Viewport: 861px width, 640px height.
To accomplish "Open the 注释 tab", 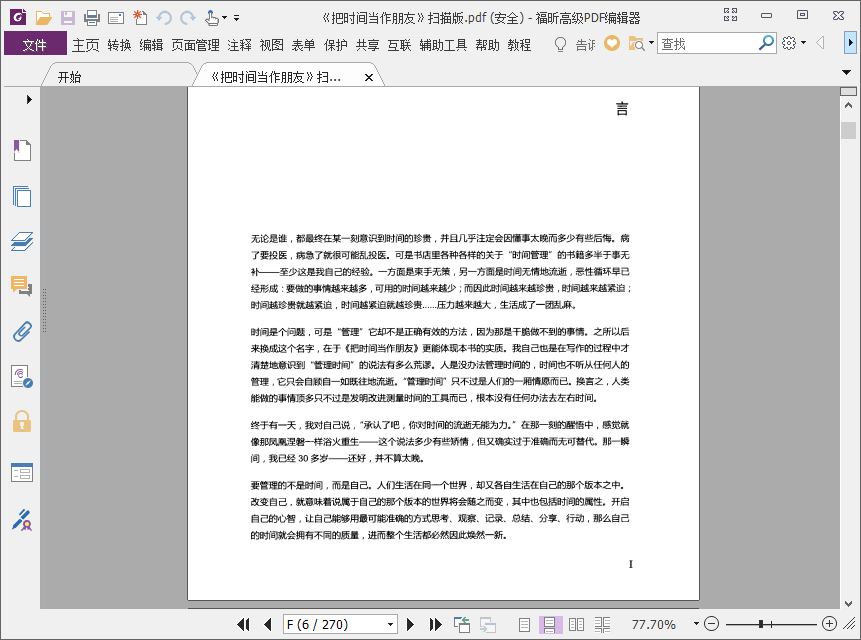I will tap(239, 45).
